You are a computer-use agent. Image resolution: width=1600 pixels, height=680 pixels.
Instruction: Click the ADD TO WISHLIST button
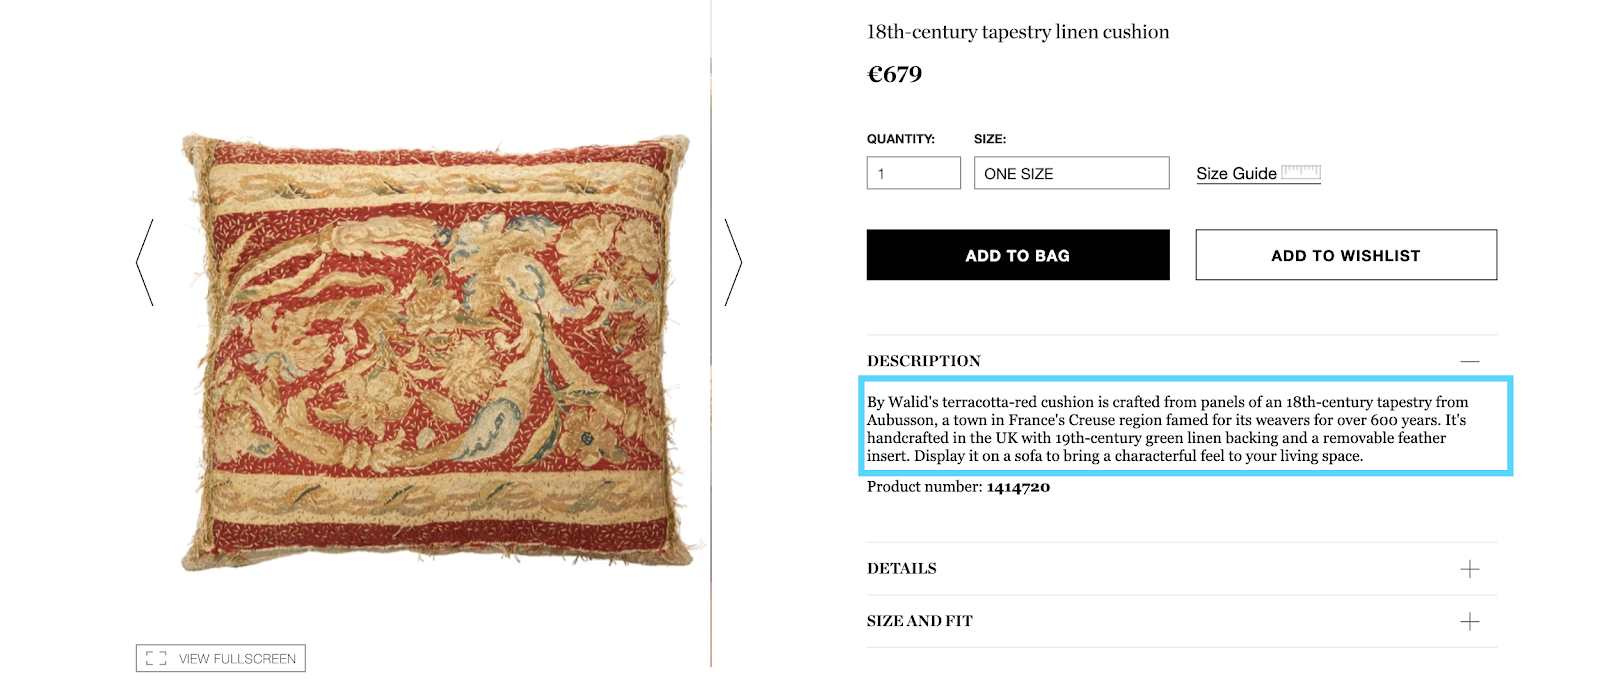click(x=1345, y=254)
